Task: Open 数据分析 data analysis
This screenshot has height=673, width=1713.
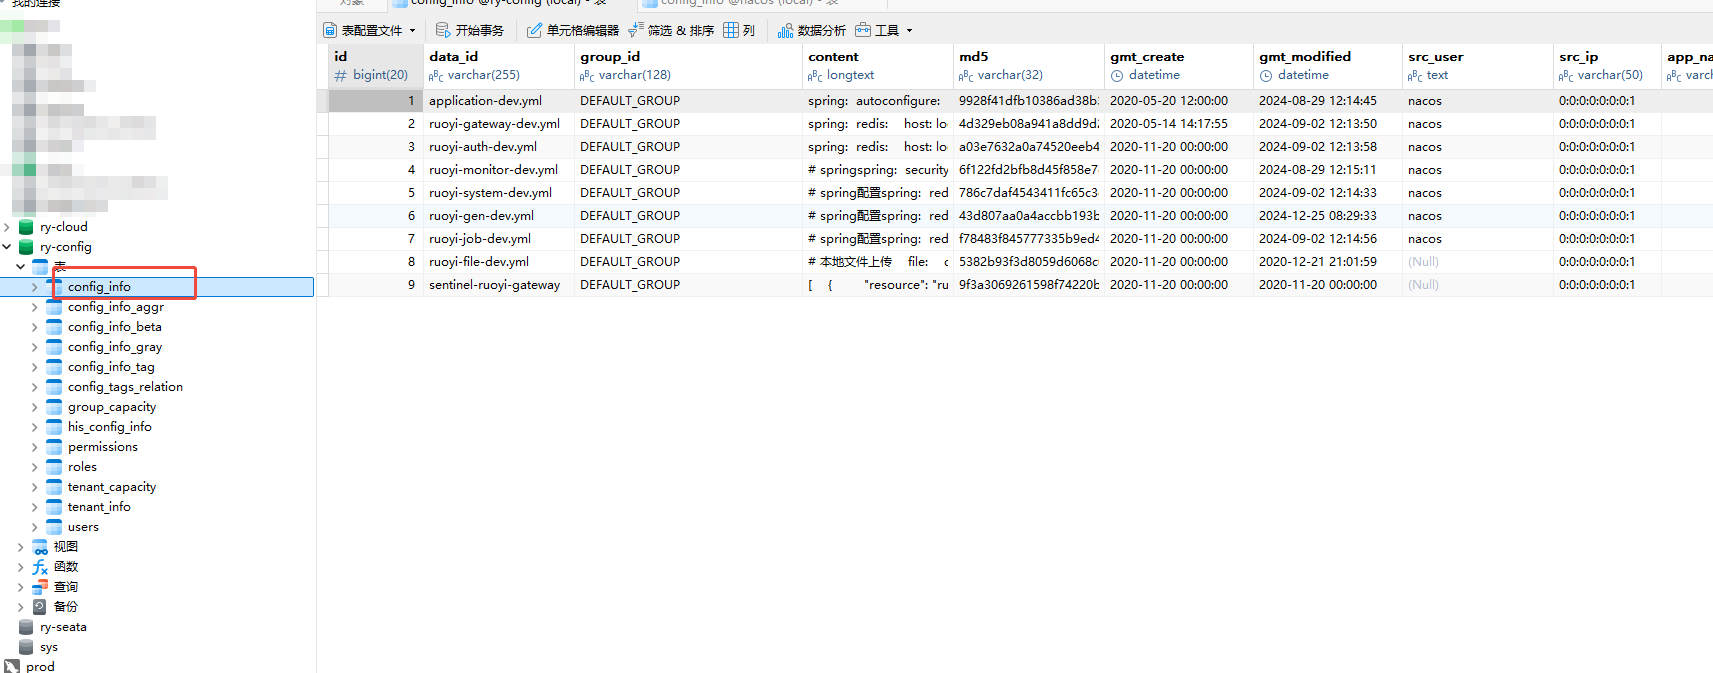Action: coord(812,30)
